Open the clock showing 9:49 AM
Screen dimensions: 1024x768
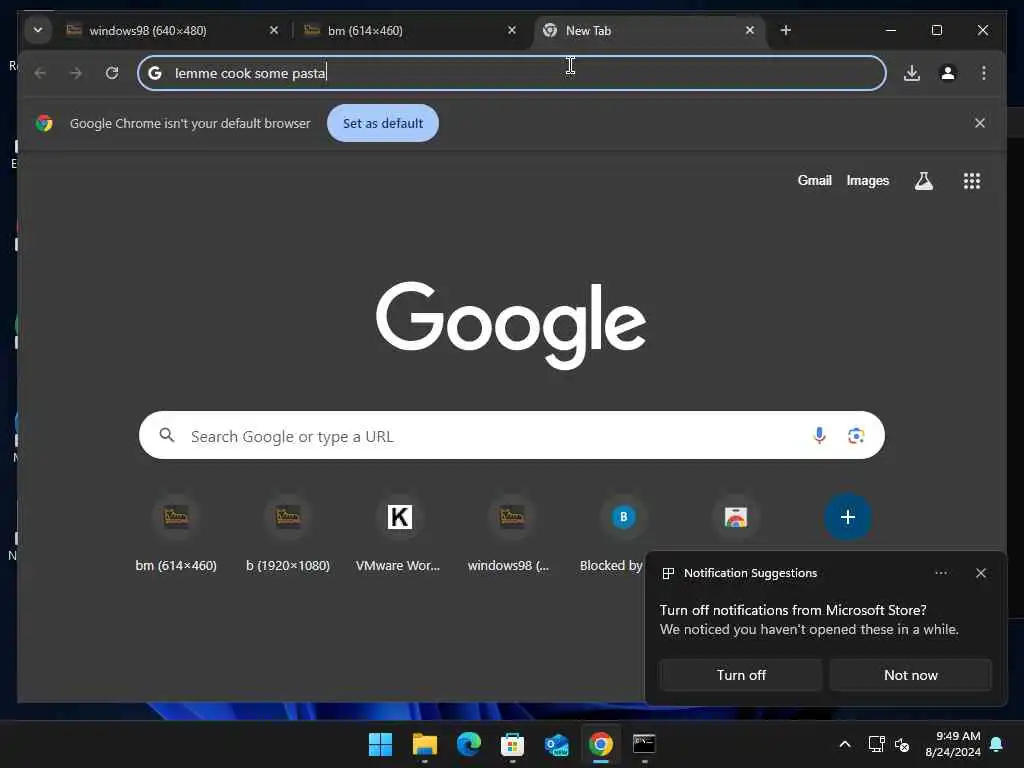click(953, 744)
